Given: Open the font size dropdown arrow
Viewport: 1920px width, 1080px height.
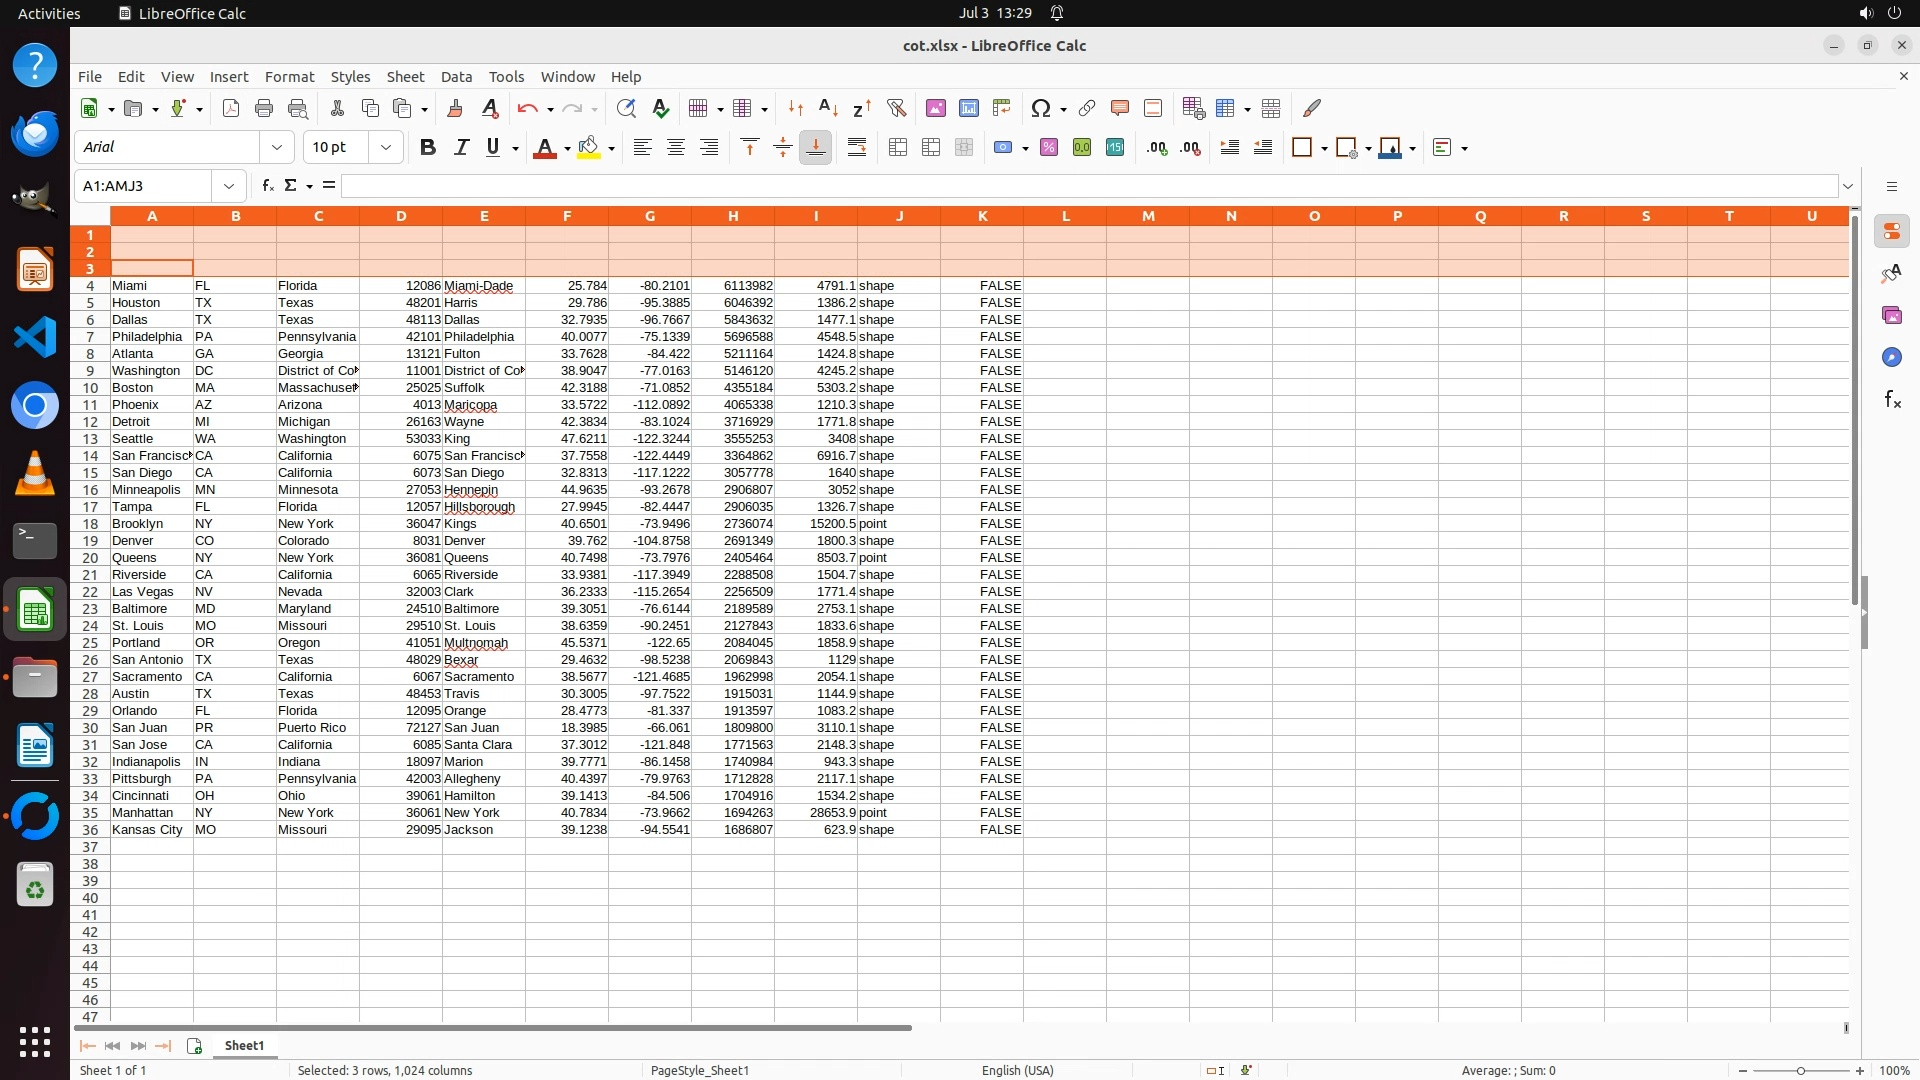Looking at the screenshot, I should 386,148.
